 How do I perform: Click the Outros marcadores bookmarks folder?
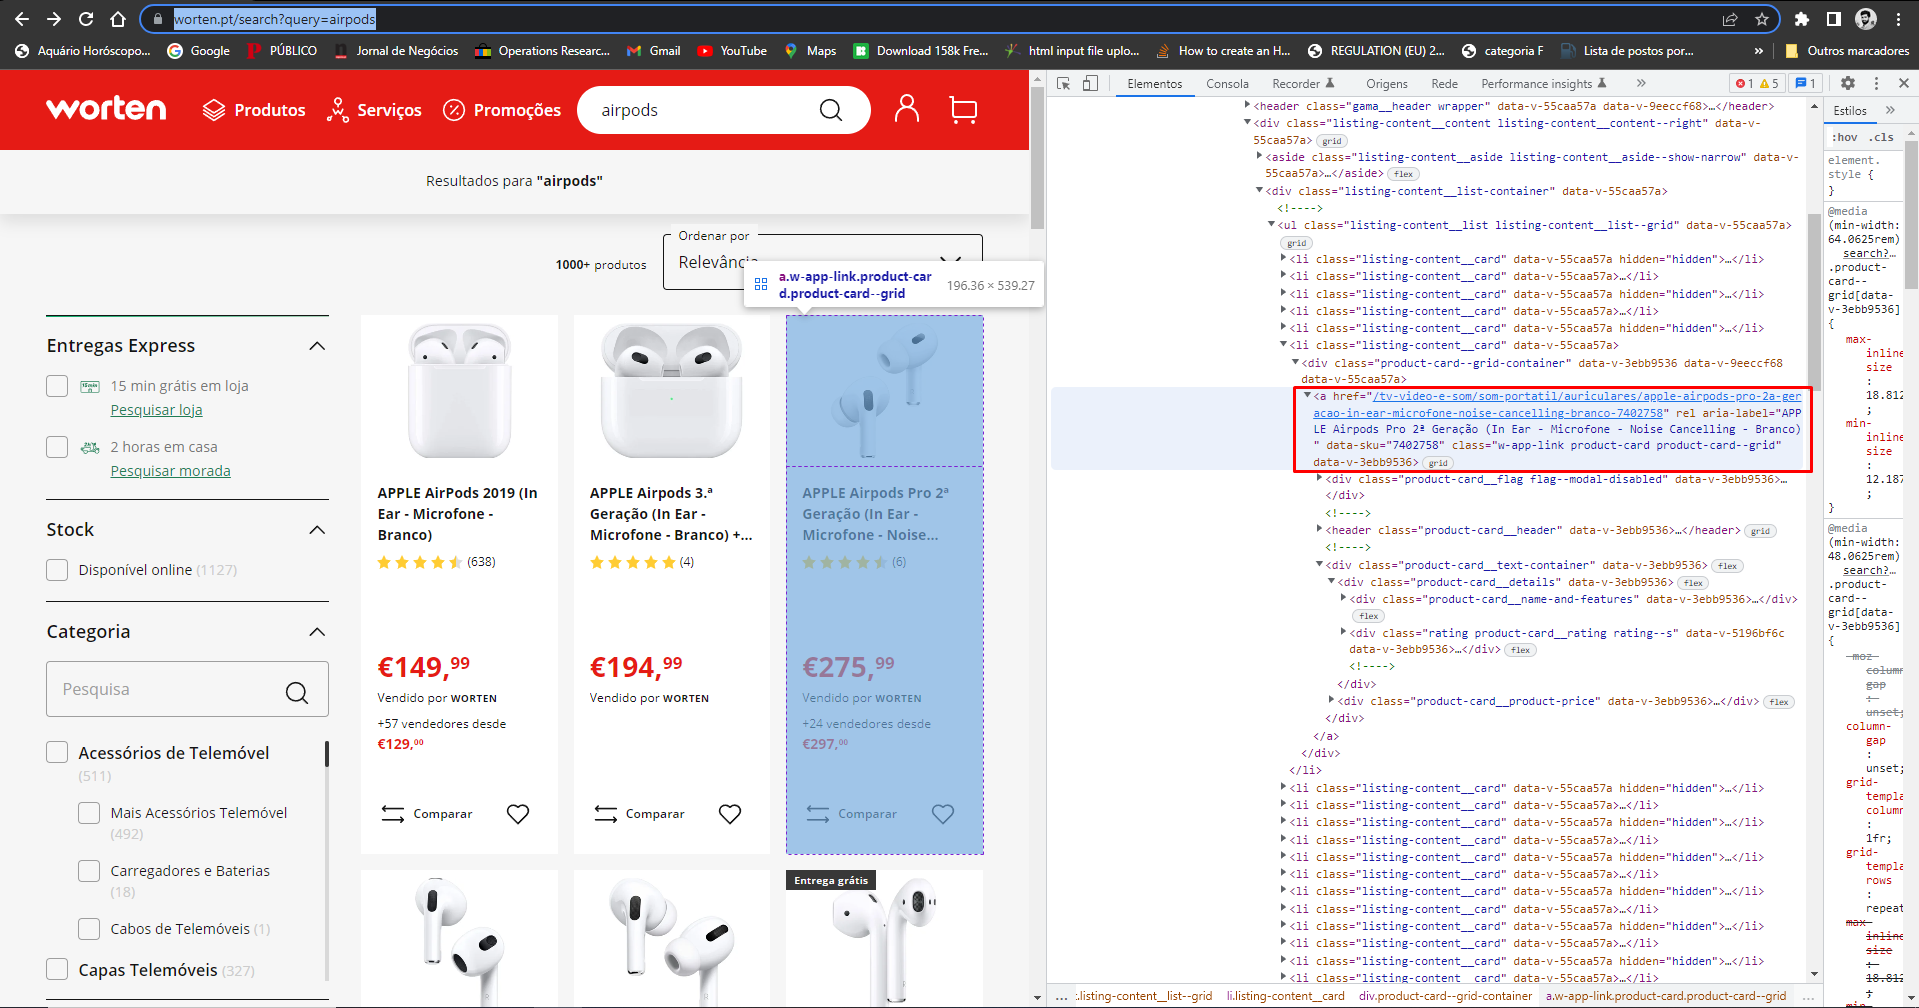tap(1848, 51)
